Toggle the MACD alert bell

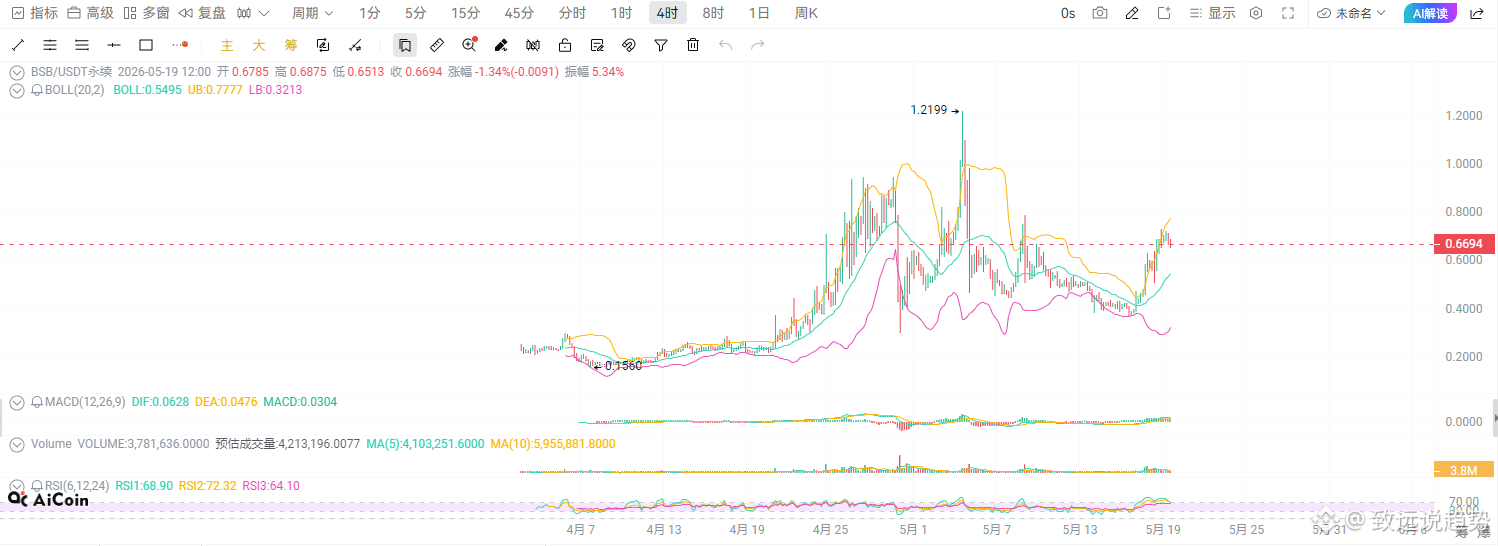click(x=37, y=402)
